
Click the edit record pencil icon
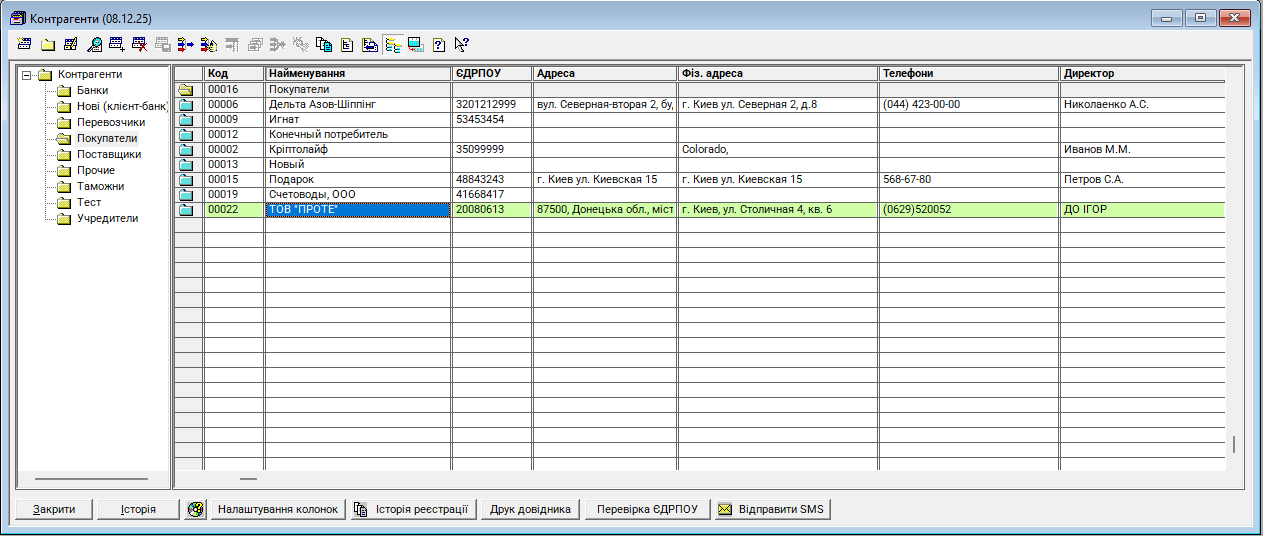pyautogui.click(x=70, y=44)
